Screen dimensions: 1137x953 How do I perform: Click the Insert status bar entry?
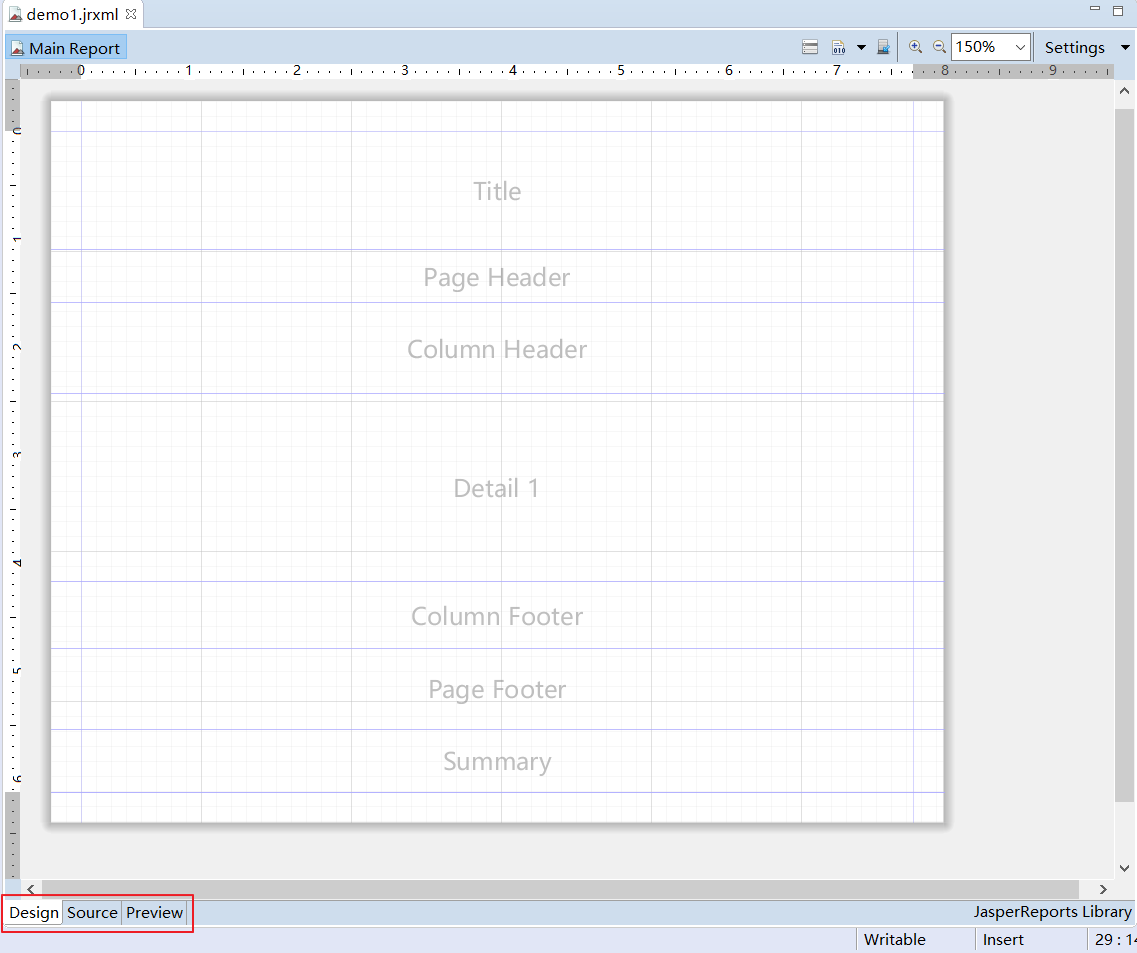[x=1004, y=940]
